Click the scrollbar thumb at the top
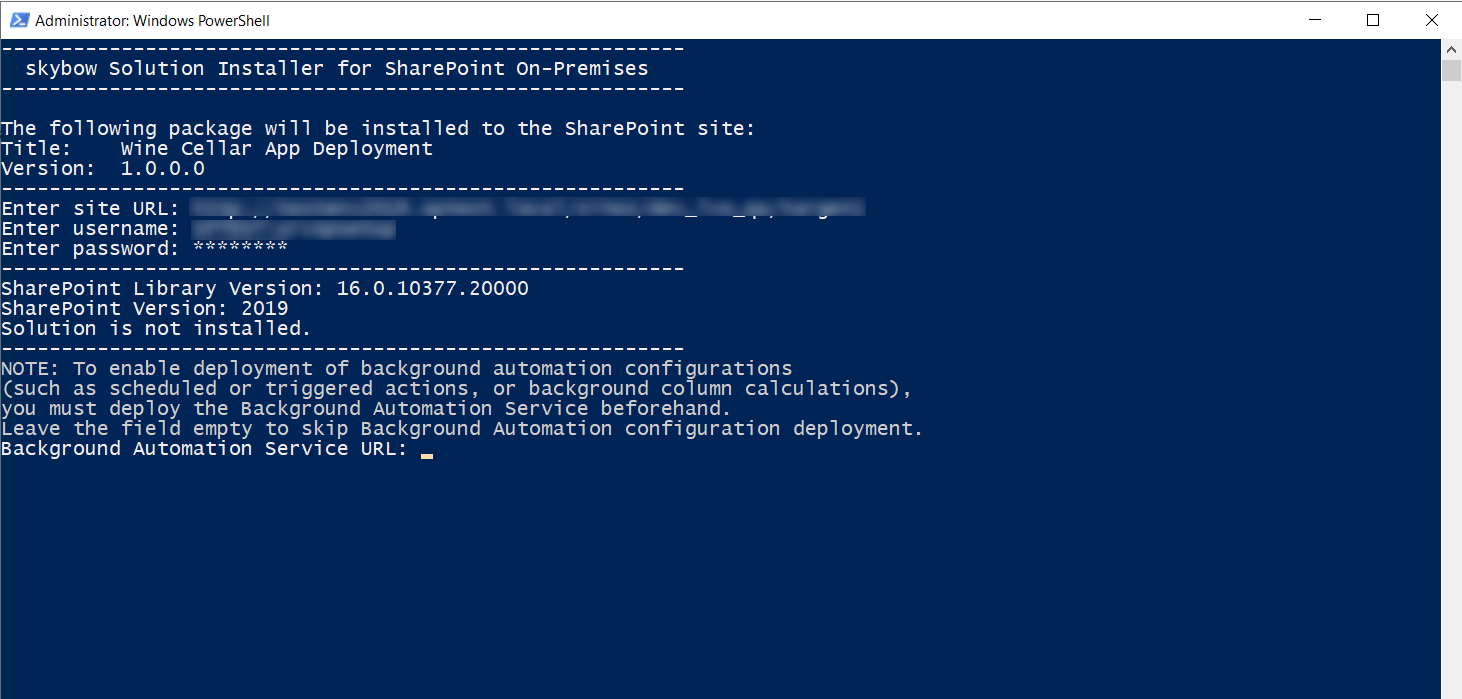The width and height of the screenshot is (1462, 699). point(1452,68)
